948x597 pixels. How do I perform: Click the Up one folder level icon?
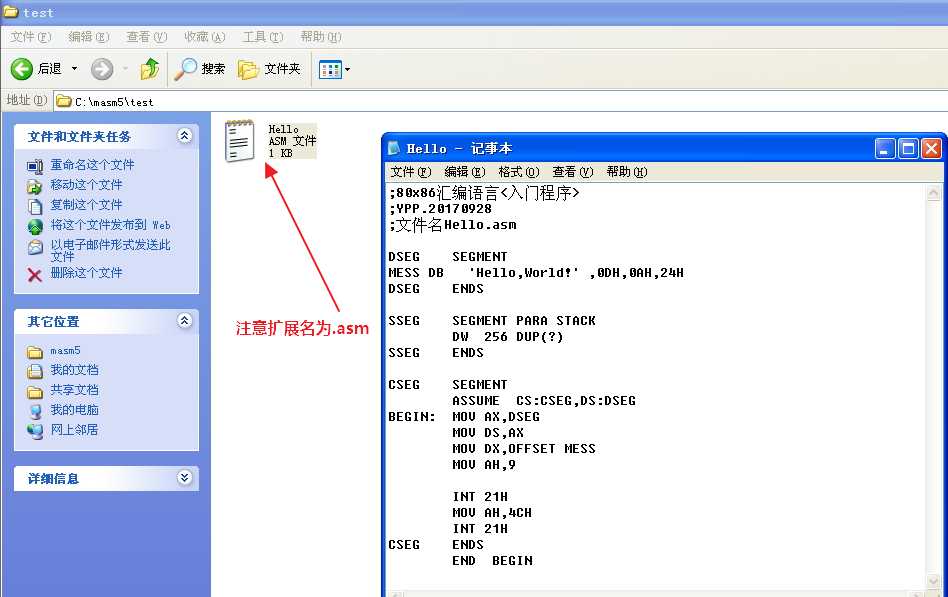coord(150,69)
